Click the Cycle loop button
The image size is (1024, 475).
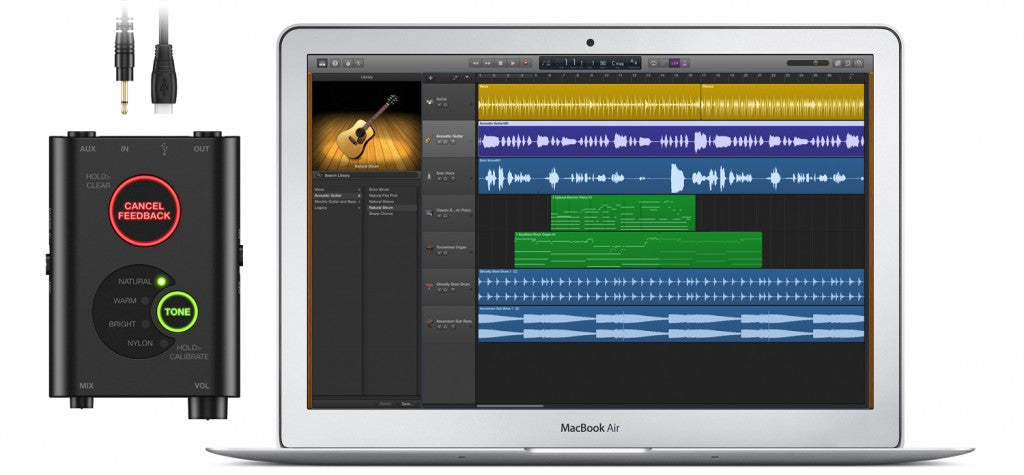pos(653,62)
